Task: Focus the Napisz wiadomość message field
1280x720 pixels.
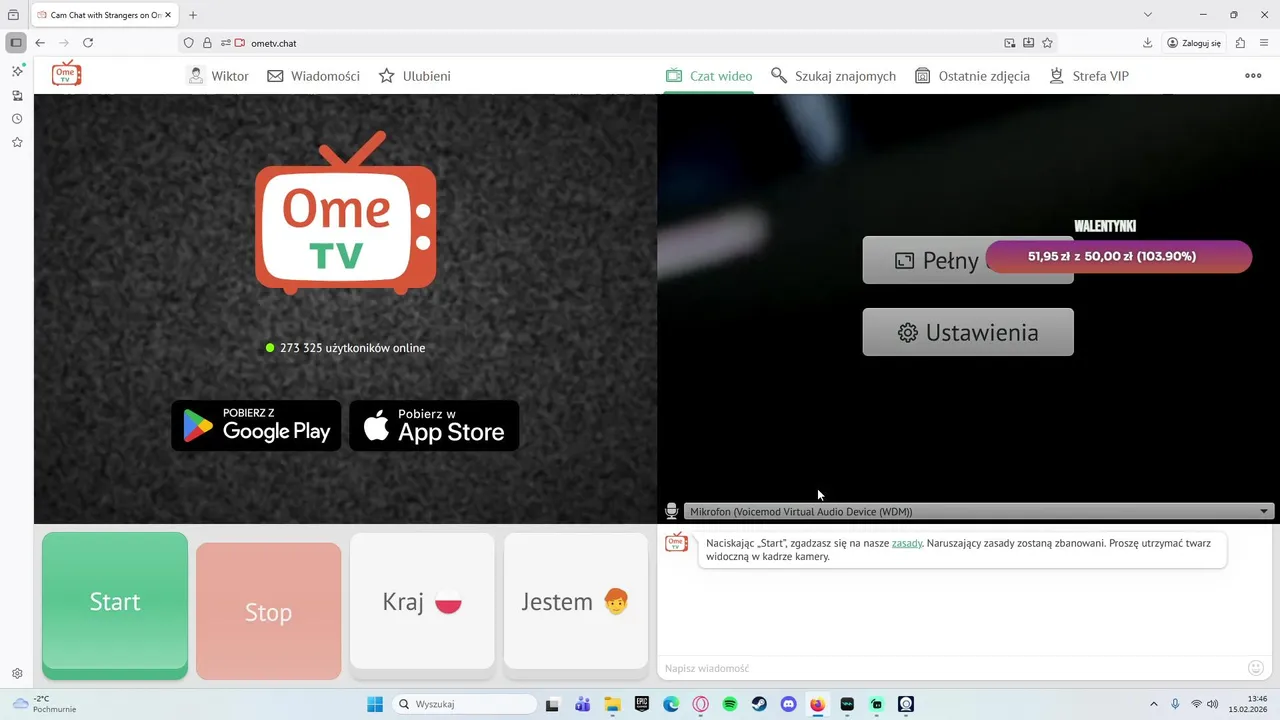Action: (950, 668)
